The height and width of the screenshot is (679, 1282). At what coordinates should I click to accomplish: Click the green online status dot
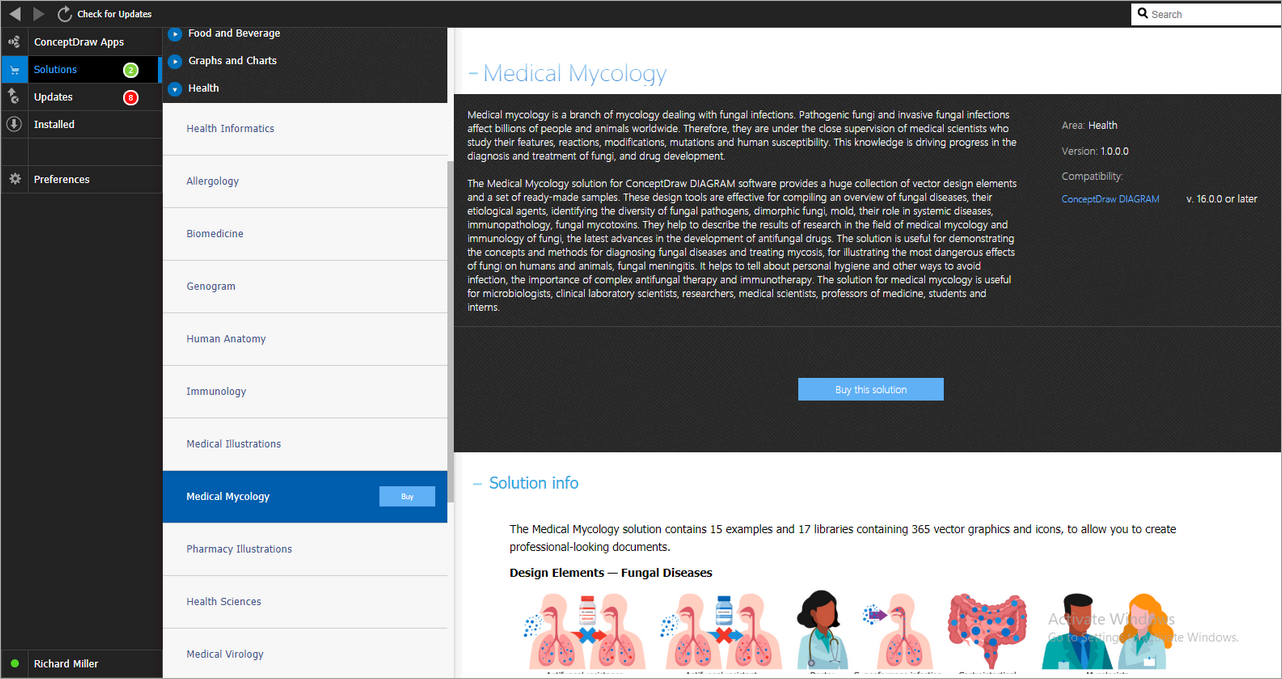14,664
